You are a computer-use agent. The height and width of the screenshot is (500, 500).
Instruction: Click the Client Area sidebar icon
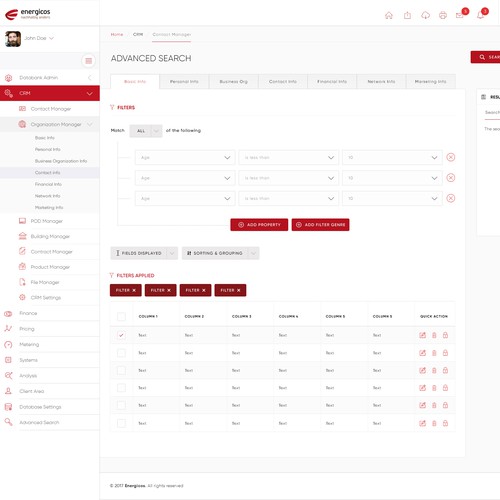click(8, 391)
